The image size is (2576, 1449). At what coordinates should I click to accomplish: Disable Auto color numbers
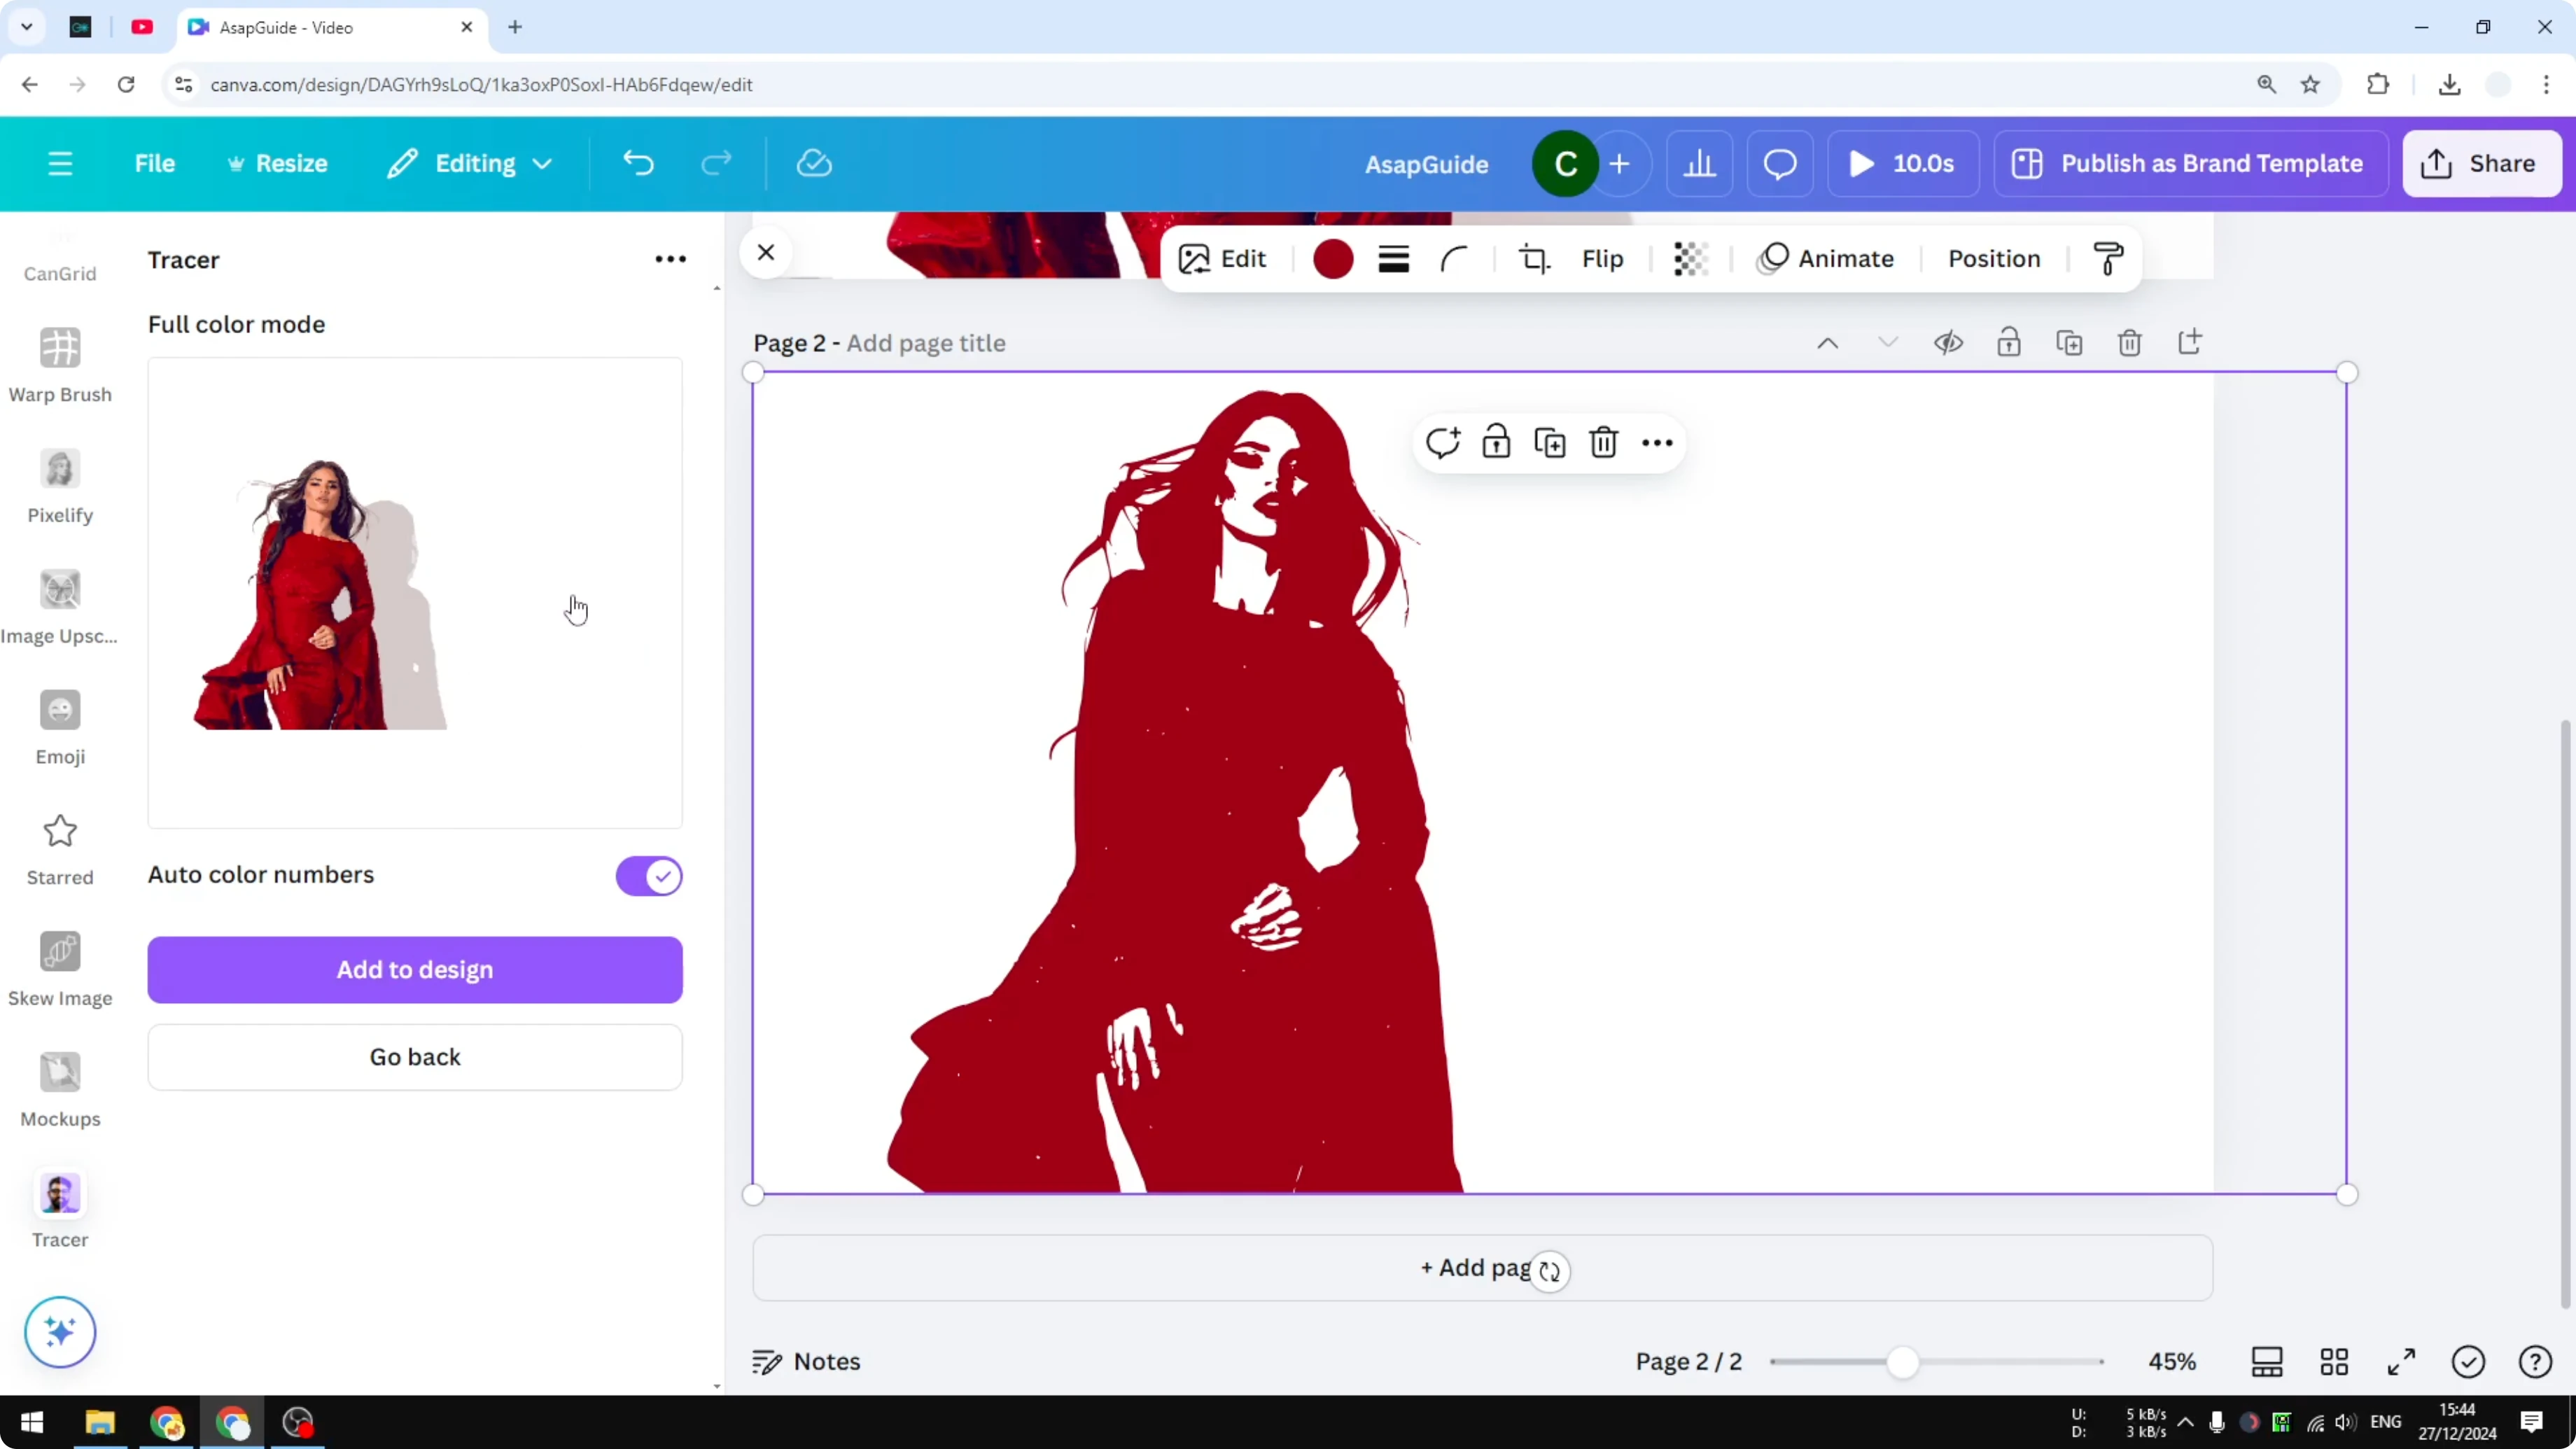pyautogui.click(x=648, y=876)
